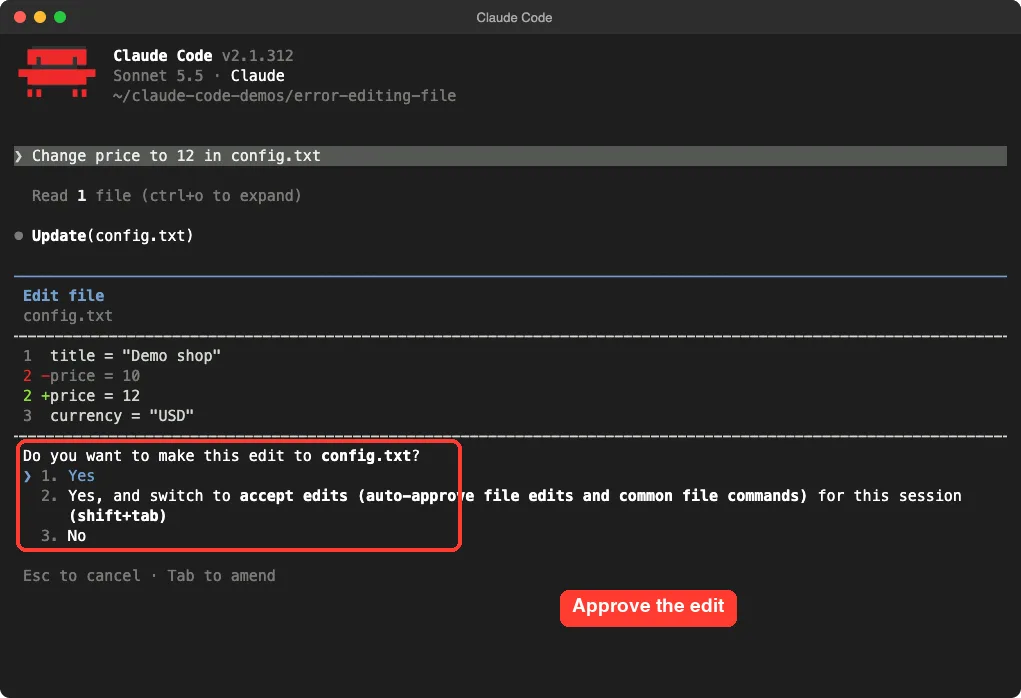This screenshot has width=1021, height=698.
Task: Click the working directory path ~/claude-code-demos/error-editing-file
Action: [x=285, y=96]
